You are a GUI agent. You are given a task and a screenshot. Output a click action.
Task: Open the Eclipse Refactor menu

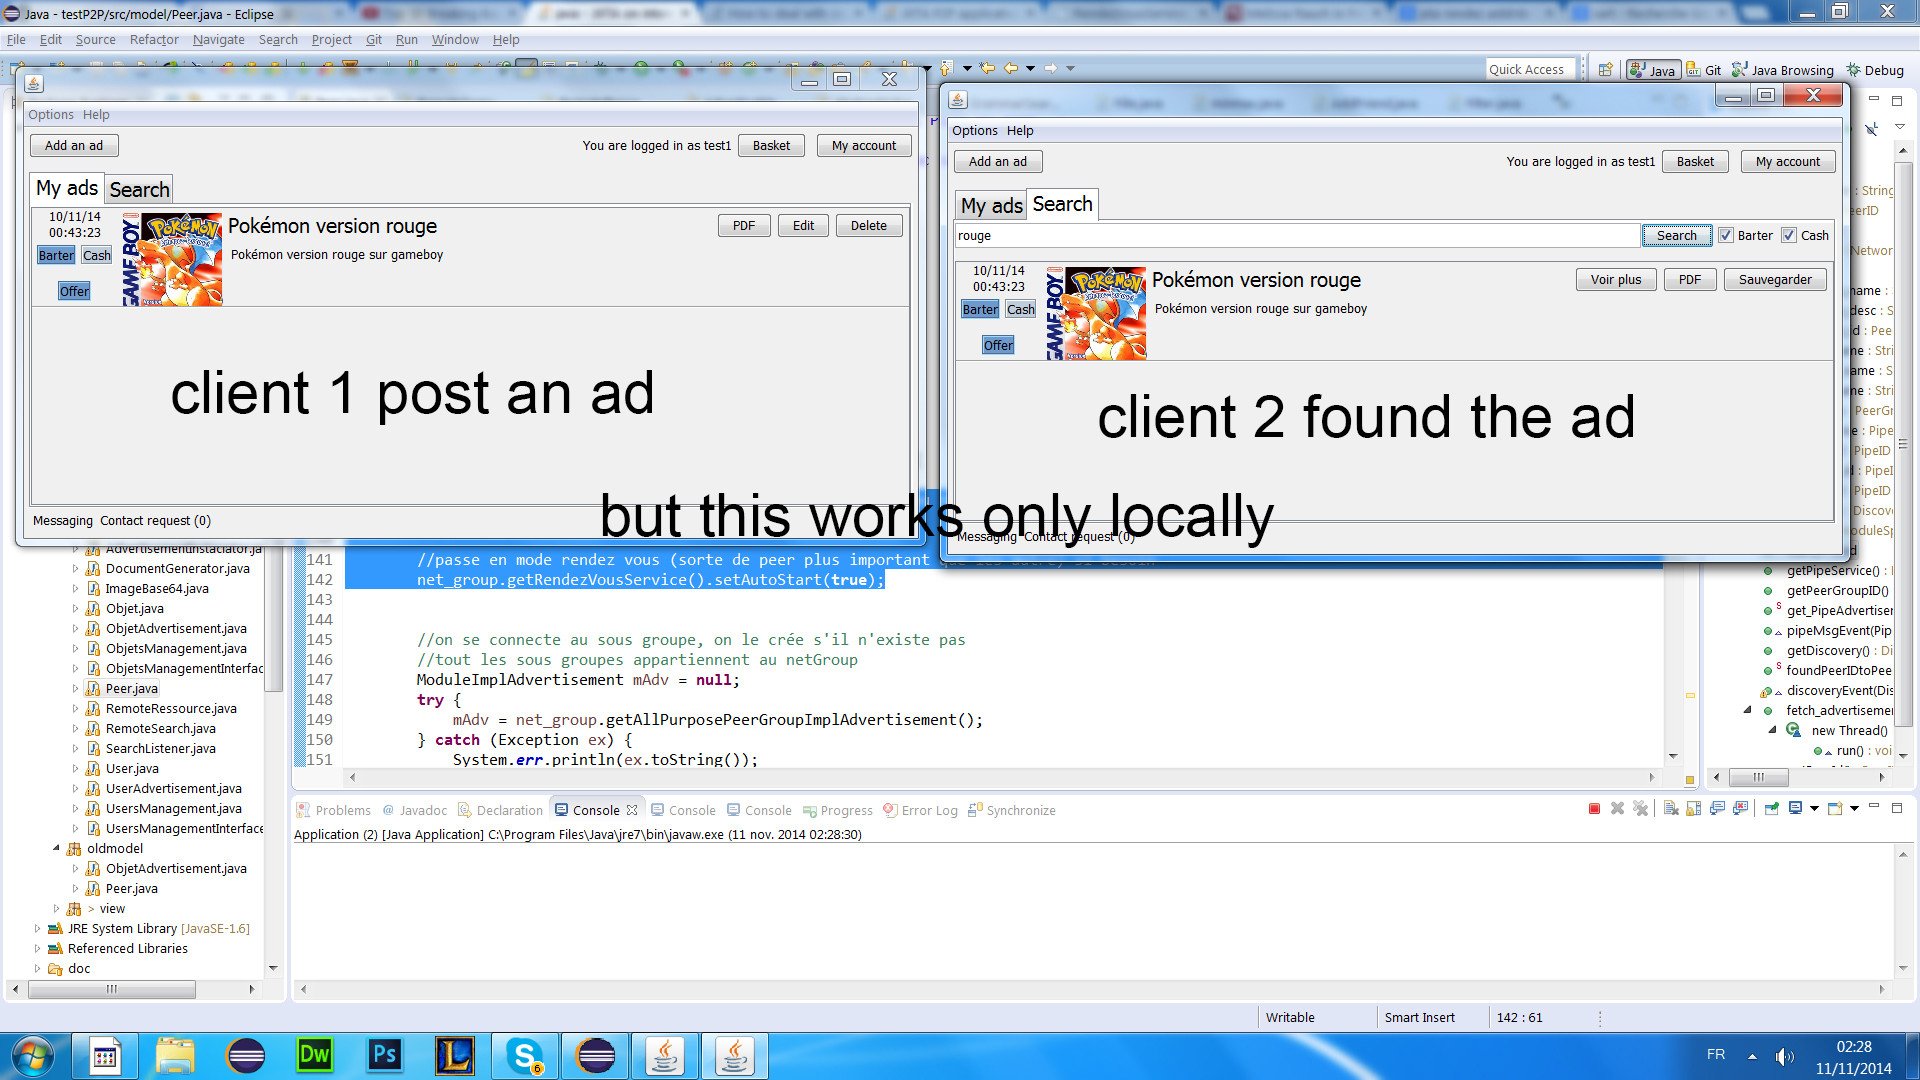(153, 39)
